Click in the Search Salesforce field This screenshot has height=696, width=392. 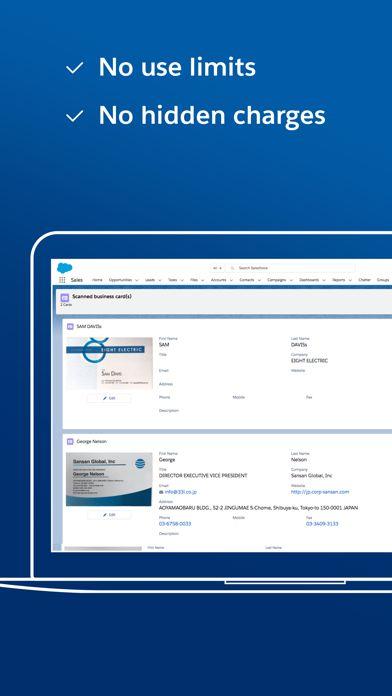click(x=291, y=268)
